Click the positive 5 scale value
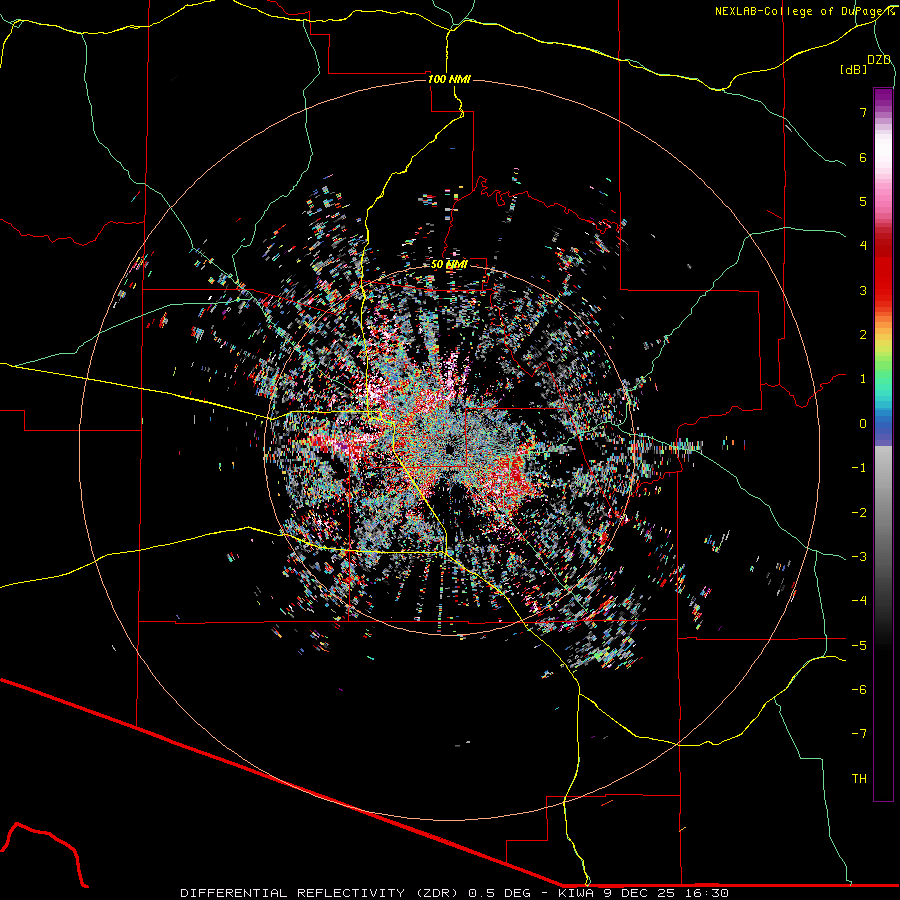This screenshot has height=900, width=900. coord(863,201)
